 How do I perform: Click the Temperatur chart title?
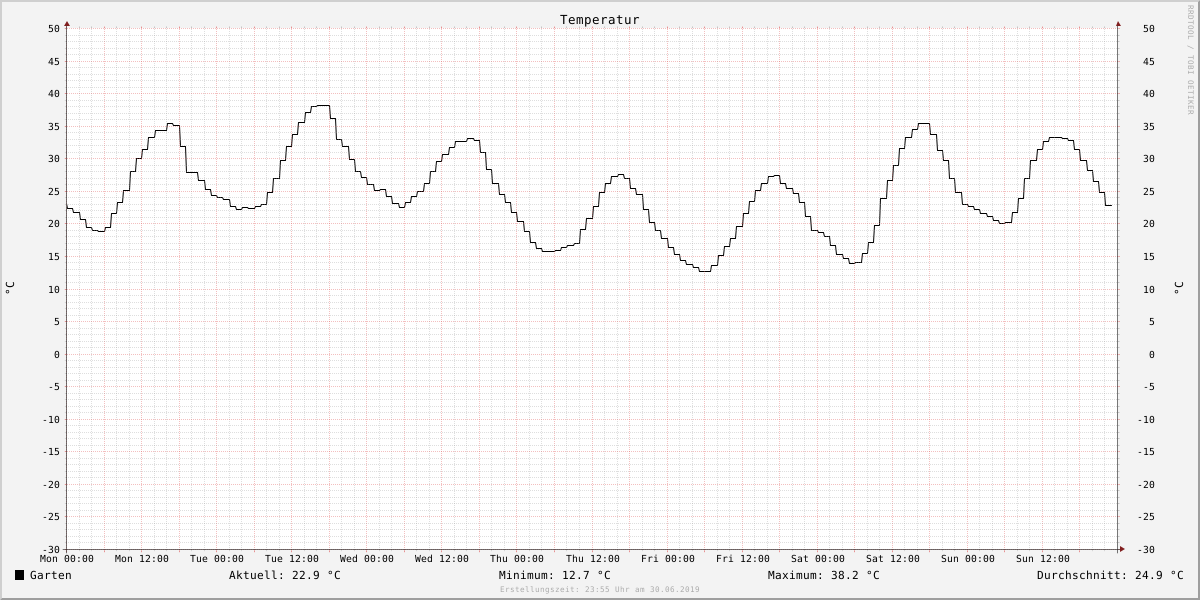600,20
